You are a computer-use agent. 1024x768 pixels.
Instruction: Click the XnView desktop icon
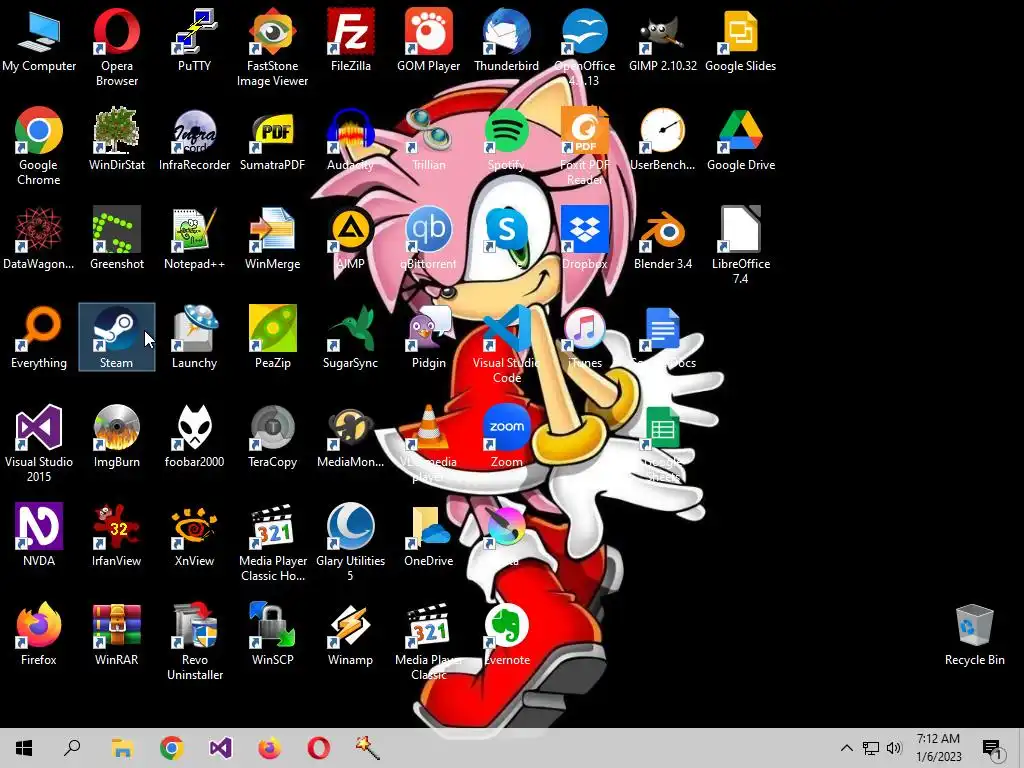point(195,527)
